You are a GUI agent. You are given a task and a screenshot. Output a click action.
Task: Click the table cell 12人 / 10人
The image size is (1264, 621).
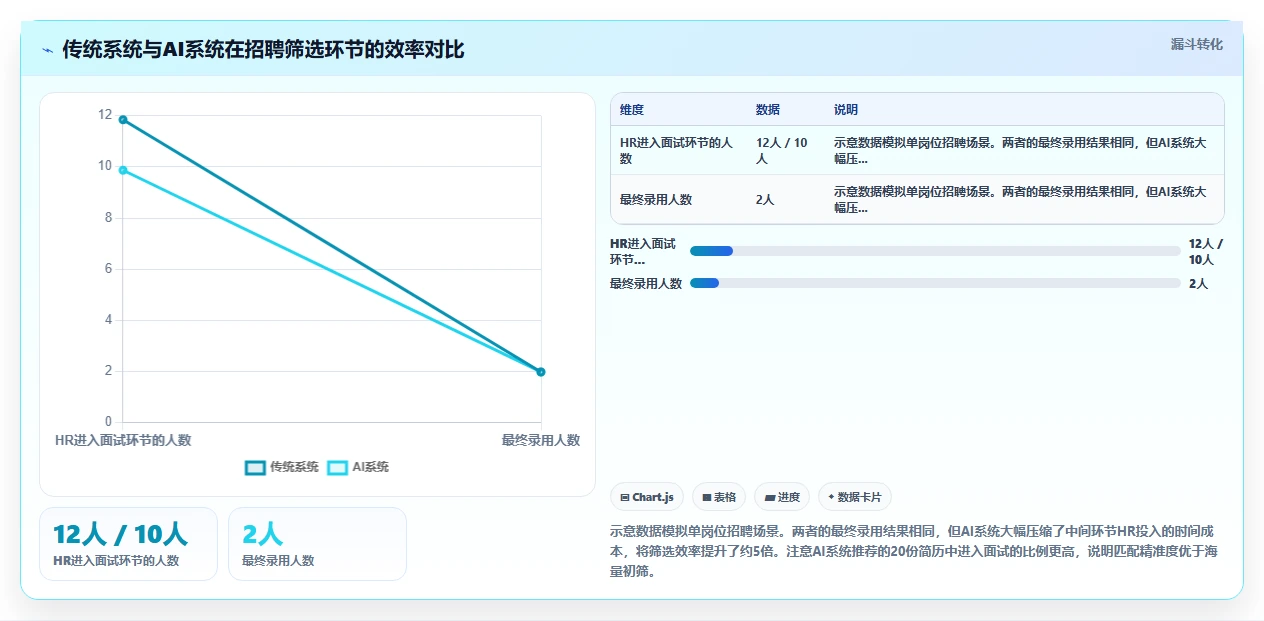(x=785, y=151)
